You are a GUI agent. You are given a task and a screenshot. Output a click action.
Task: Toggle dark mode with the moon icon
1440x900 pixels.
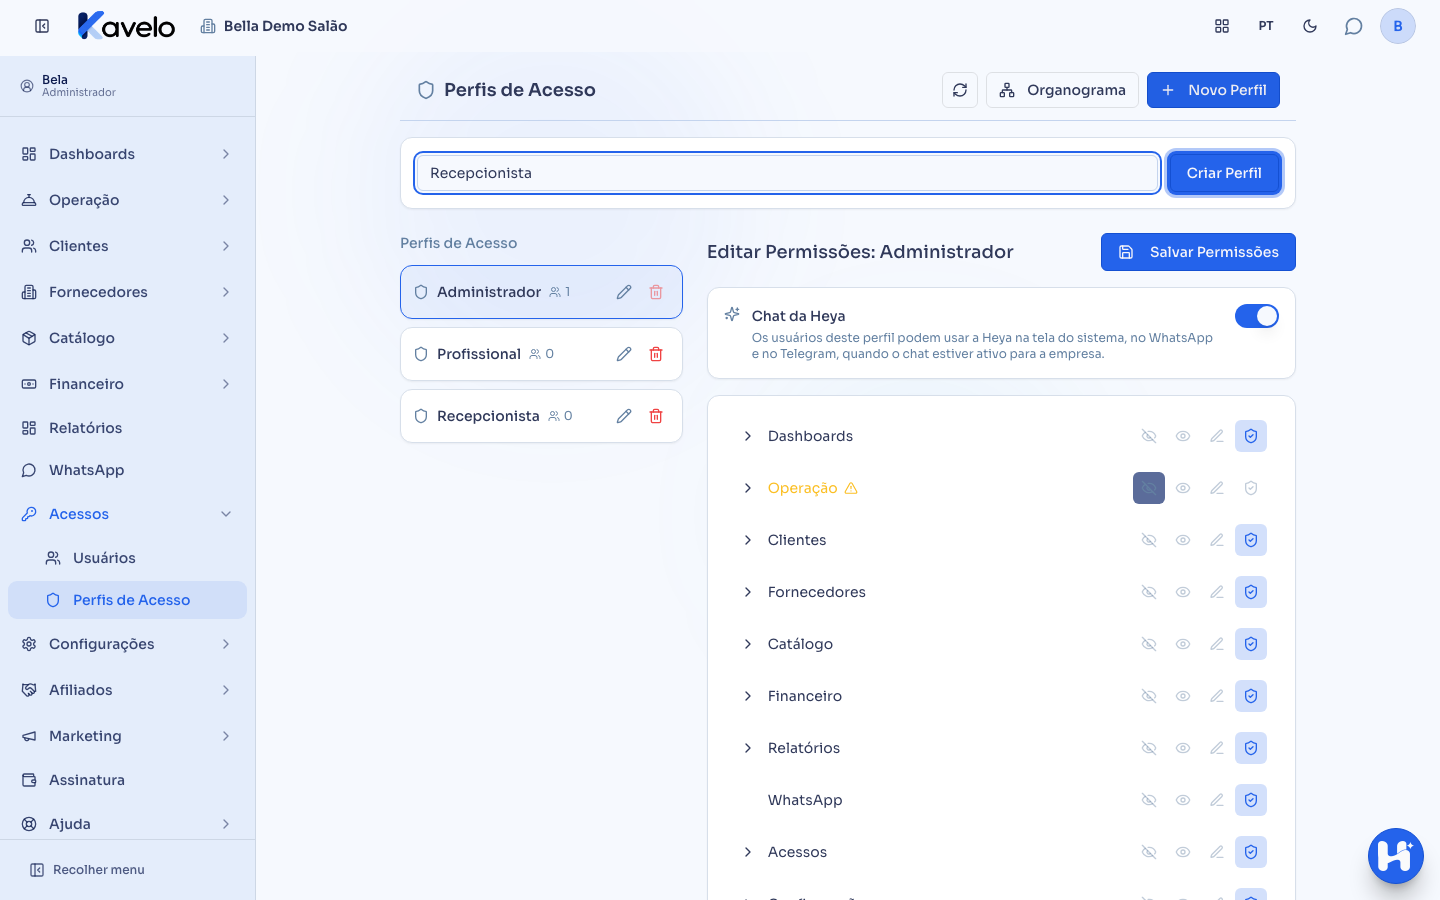1310,26
